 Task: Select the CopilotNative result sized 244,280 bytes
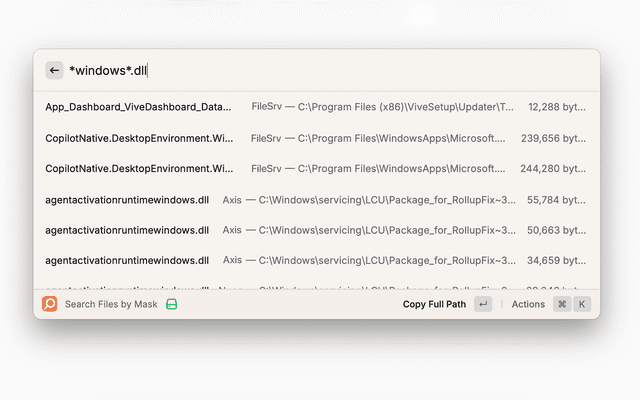[x=138, y=168]
